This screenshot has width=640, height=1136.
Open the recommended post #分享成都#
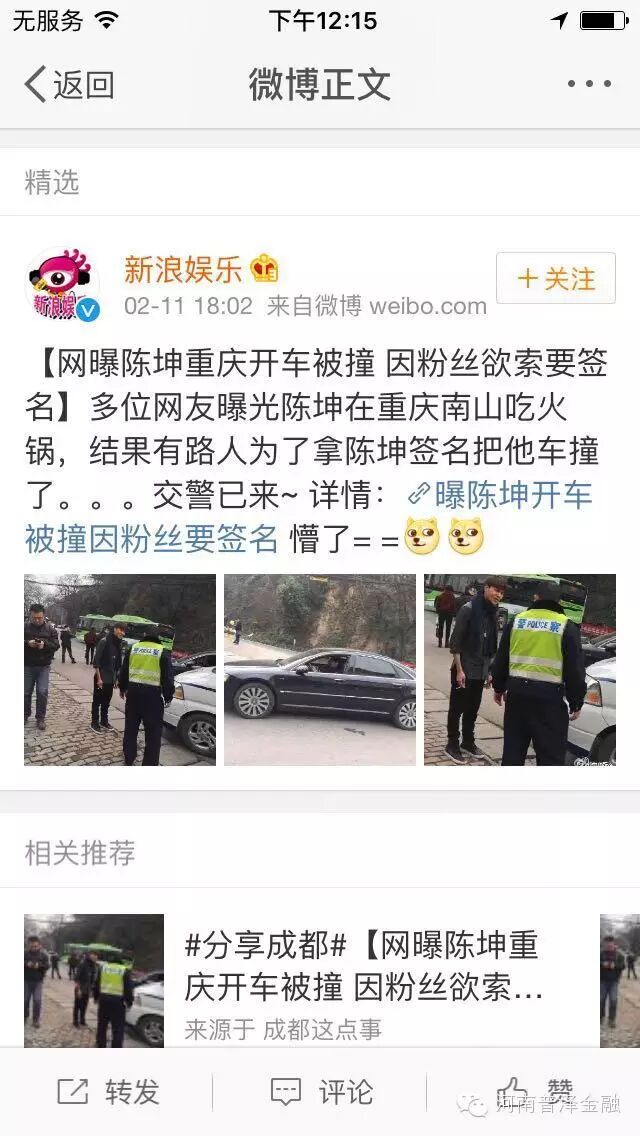(x=364, y=980)
